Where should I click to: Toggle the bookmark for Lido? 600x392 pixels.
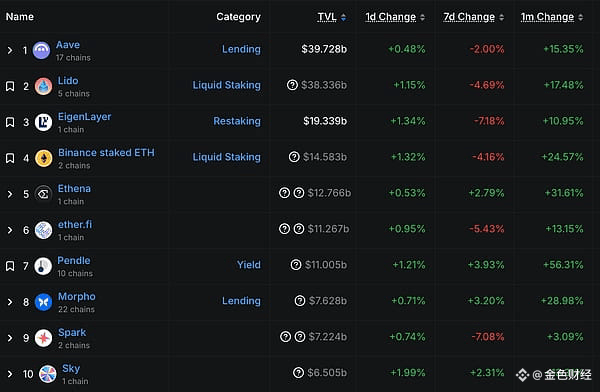[10, 86]
